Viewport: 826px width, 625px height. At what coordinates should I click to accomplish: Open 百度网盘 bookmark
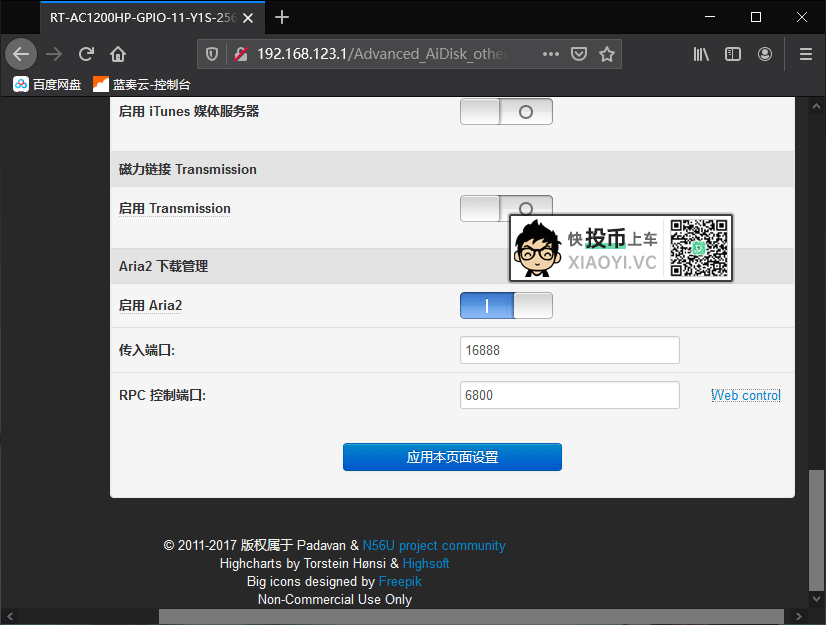[47, 84]
